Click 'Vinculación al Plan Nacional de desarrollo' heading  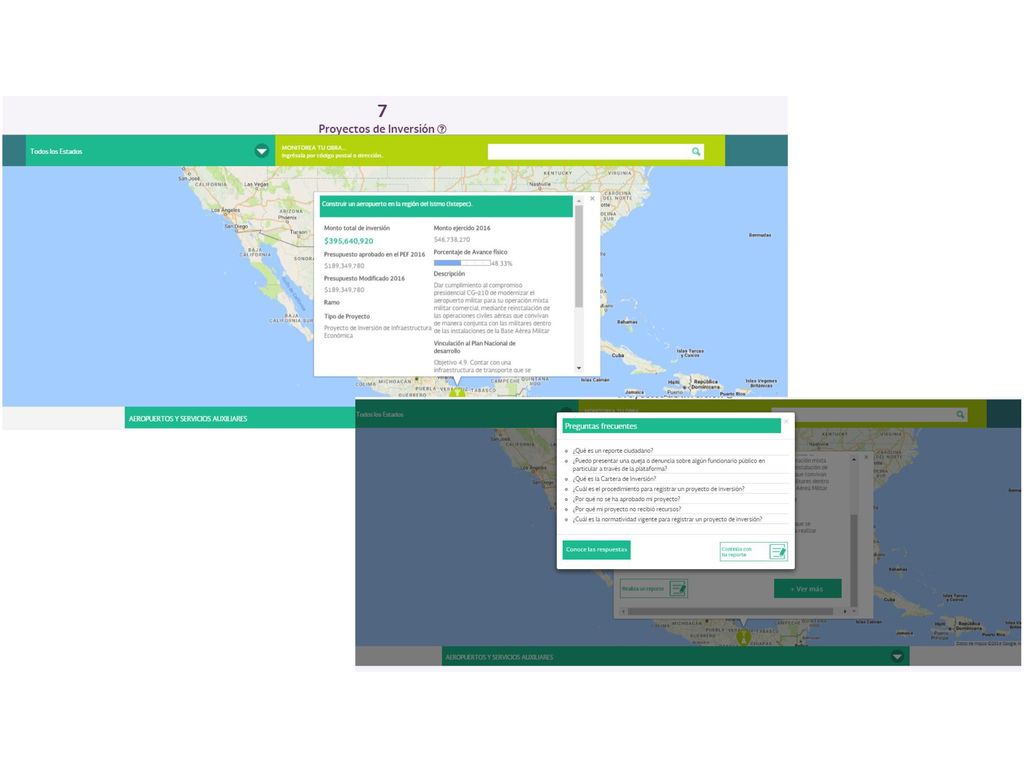474,347
